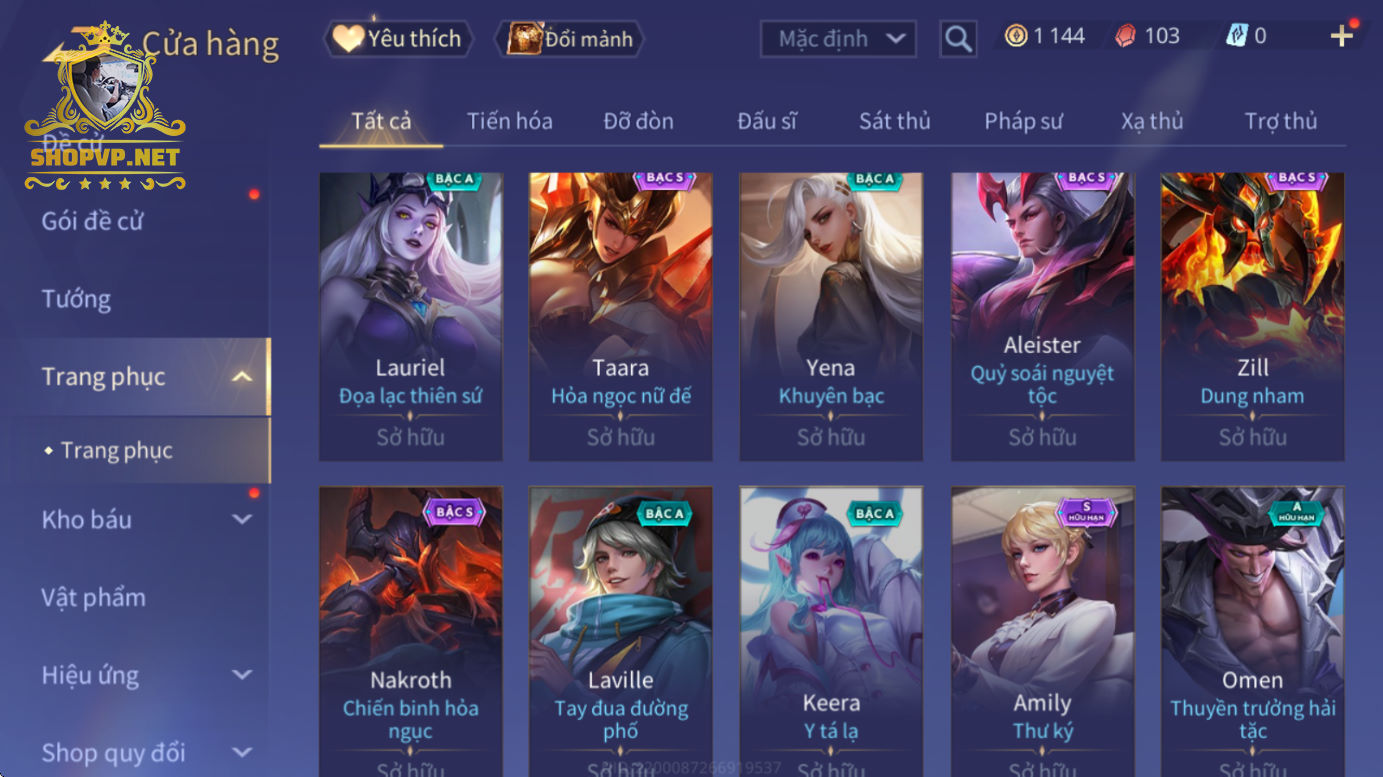The image size is (1383, 777).
Task: Select the Pháp sư tab
Action: coord(1023,121)
